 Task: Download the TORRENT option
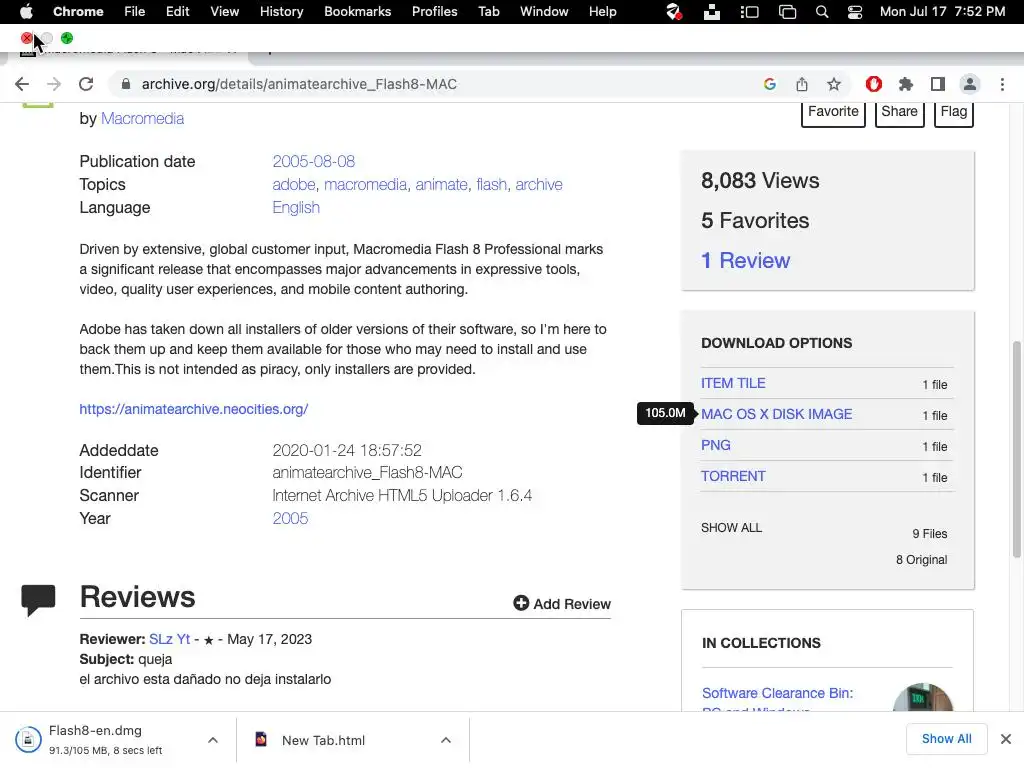click(733, 476)
